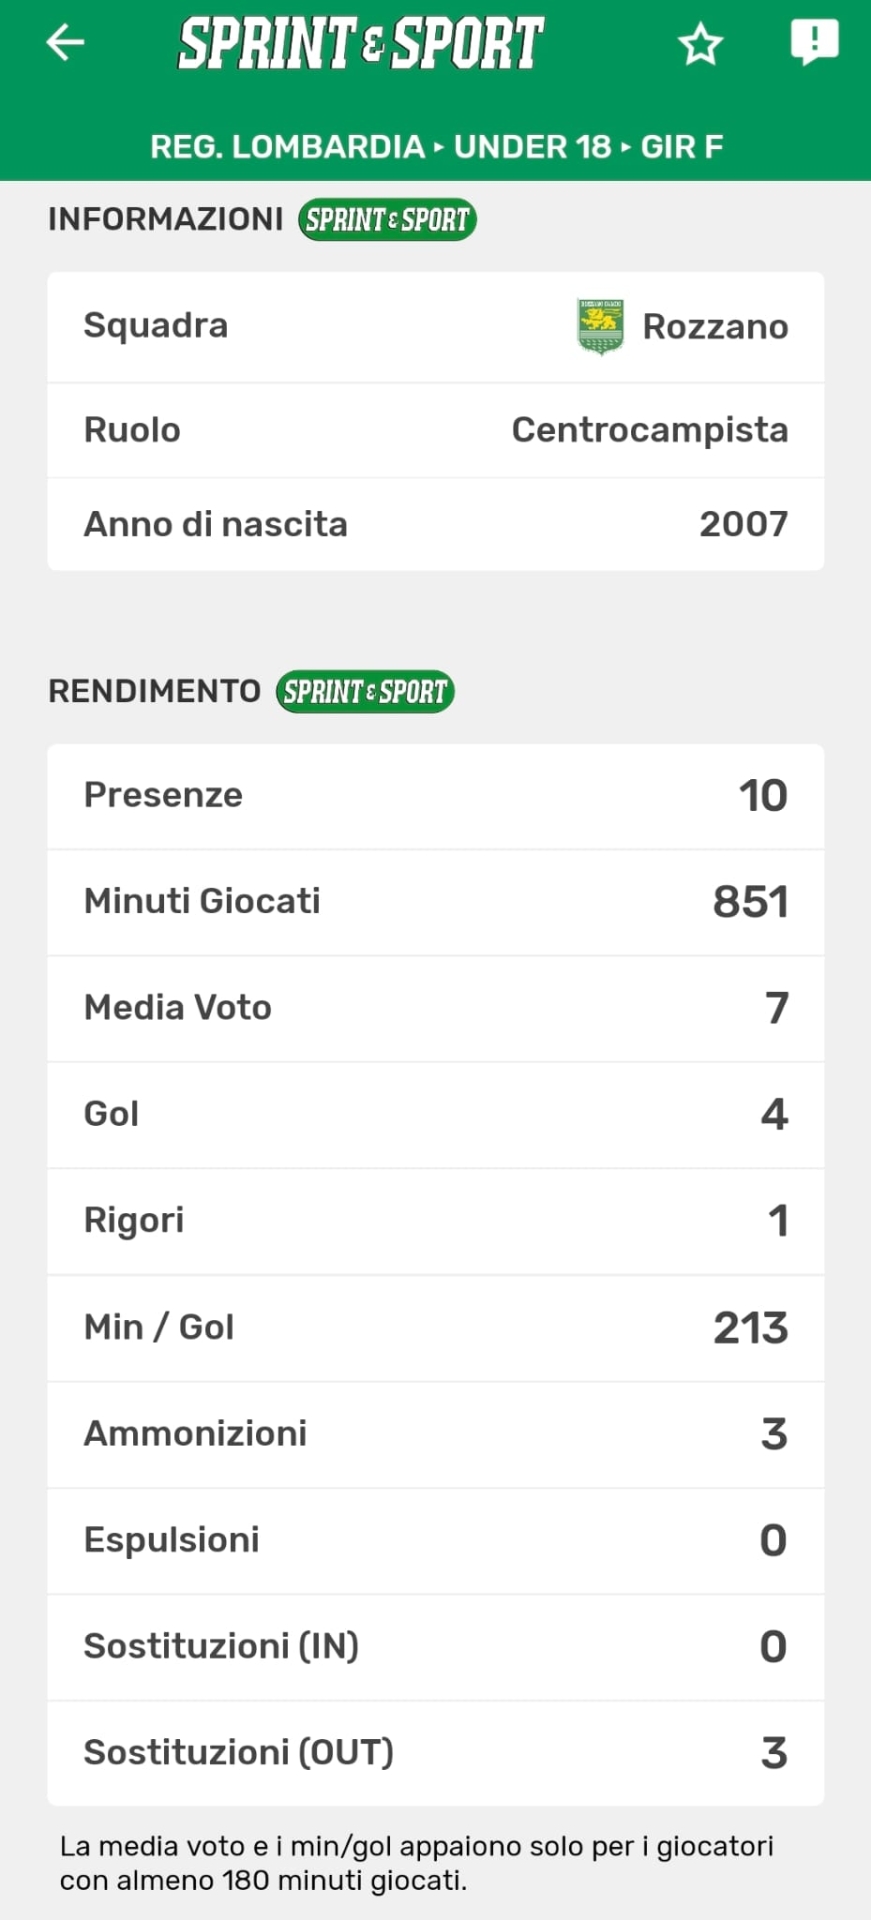
Task: Add player to favorites with star icon
Action: coord(700,44)
